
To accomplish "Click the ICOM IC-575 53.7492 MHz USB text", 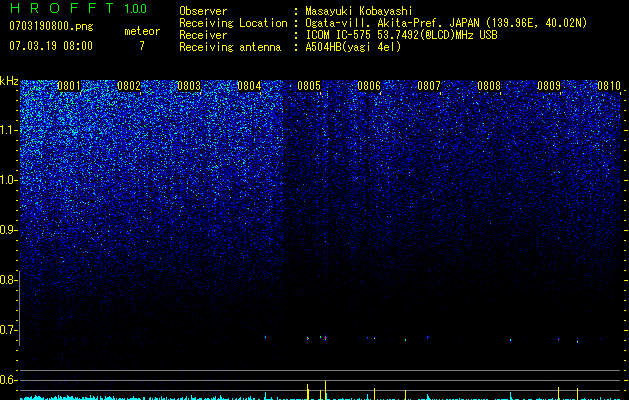I will tap(401, 35).
